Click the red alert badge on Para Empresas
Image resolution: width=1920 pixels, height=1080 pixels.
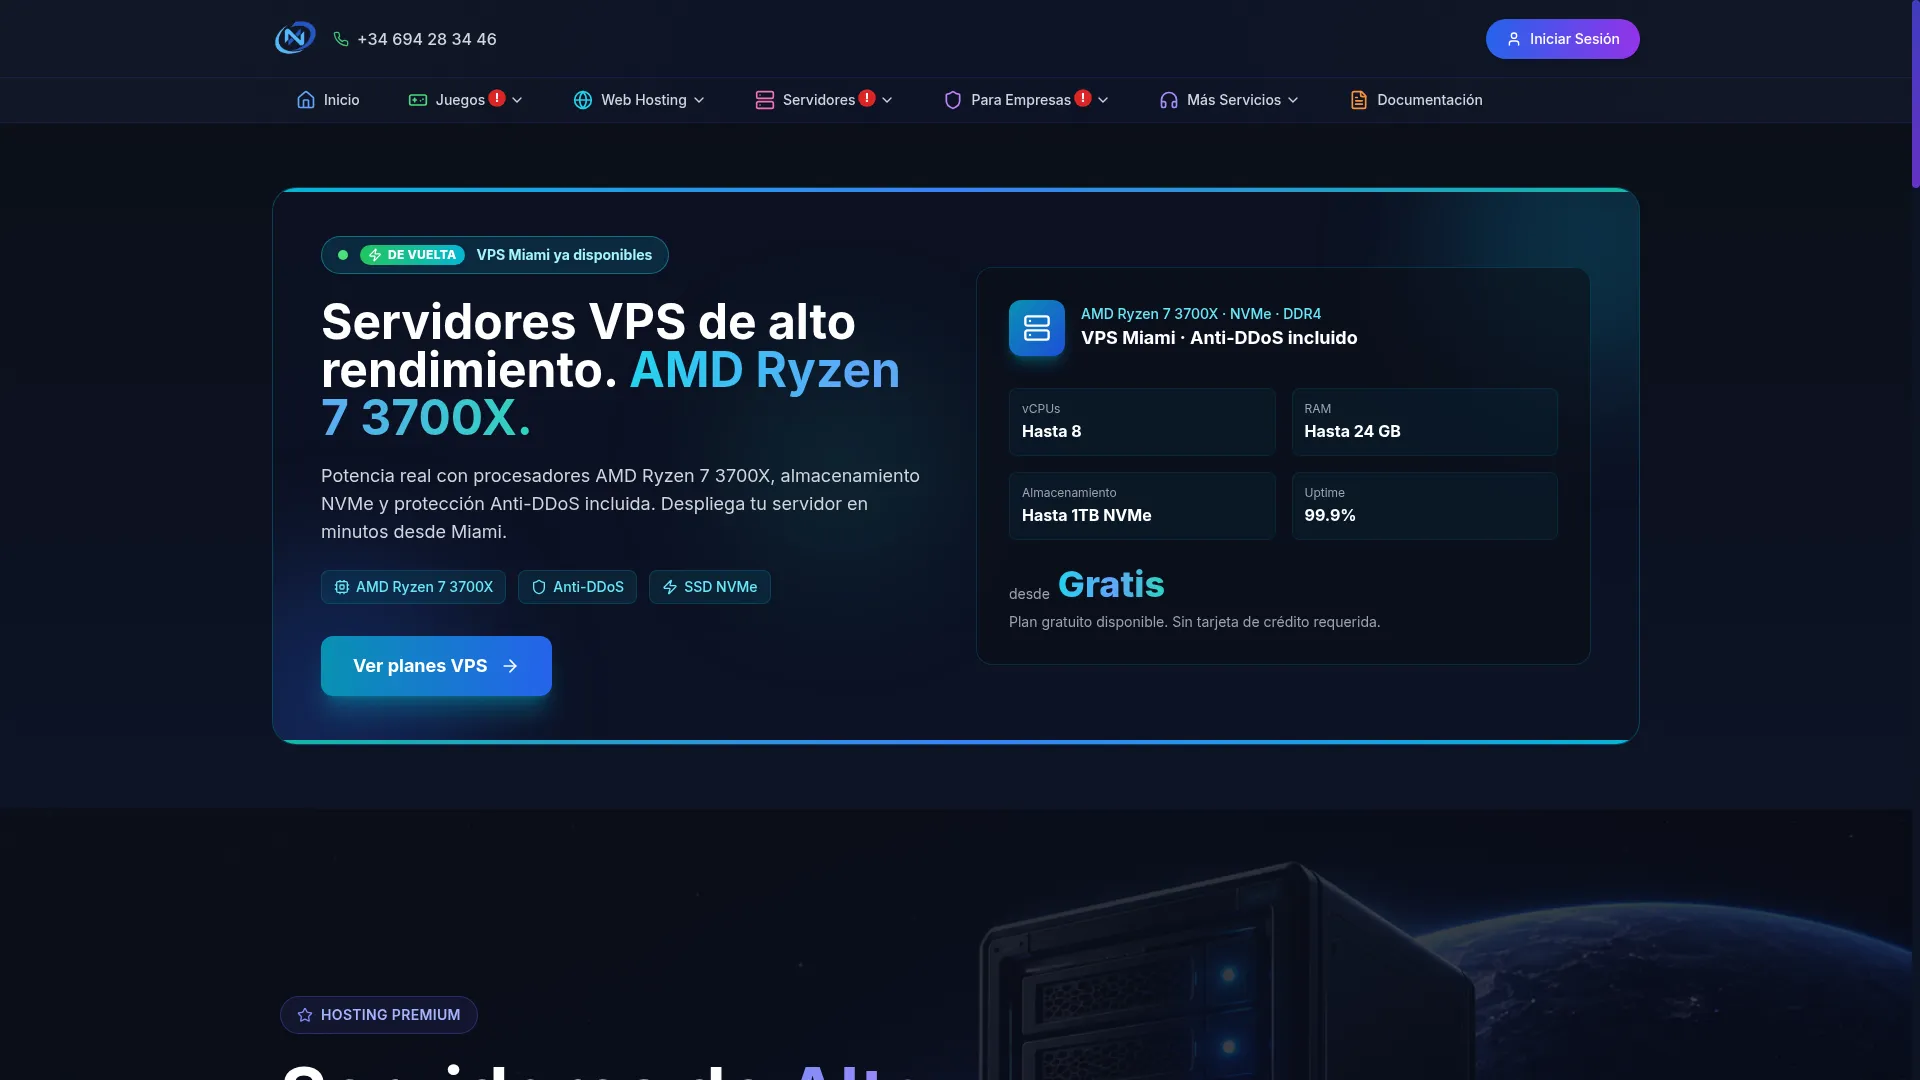[1083, 98]
